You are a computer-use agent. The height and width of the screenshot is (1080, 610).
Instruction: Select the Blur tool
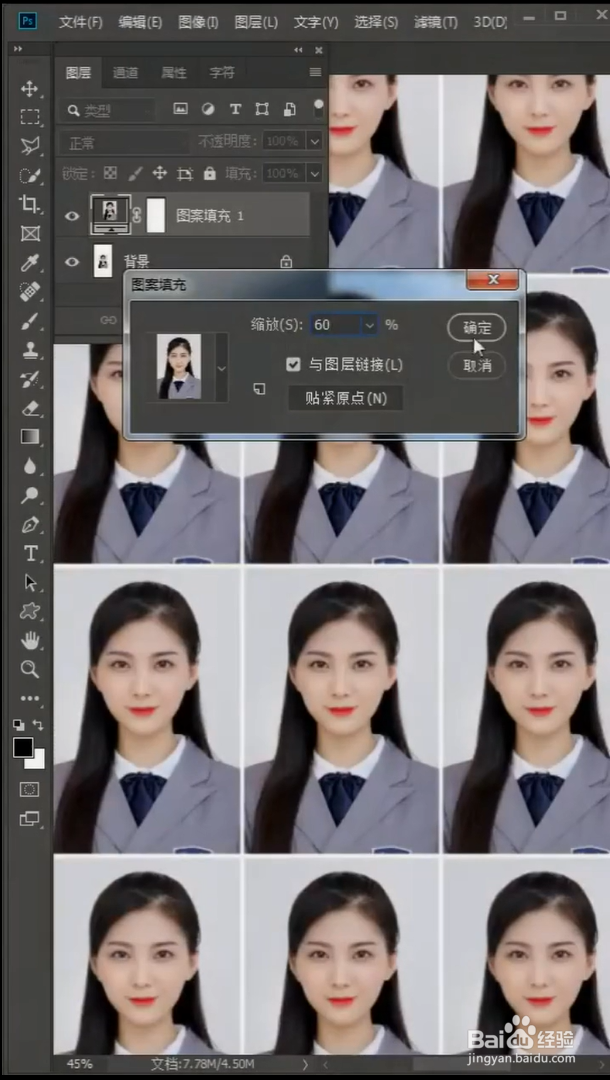tap(30, 466)
